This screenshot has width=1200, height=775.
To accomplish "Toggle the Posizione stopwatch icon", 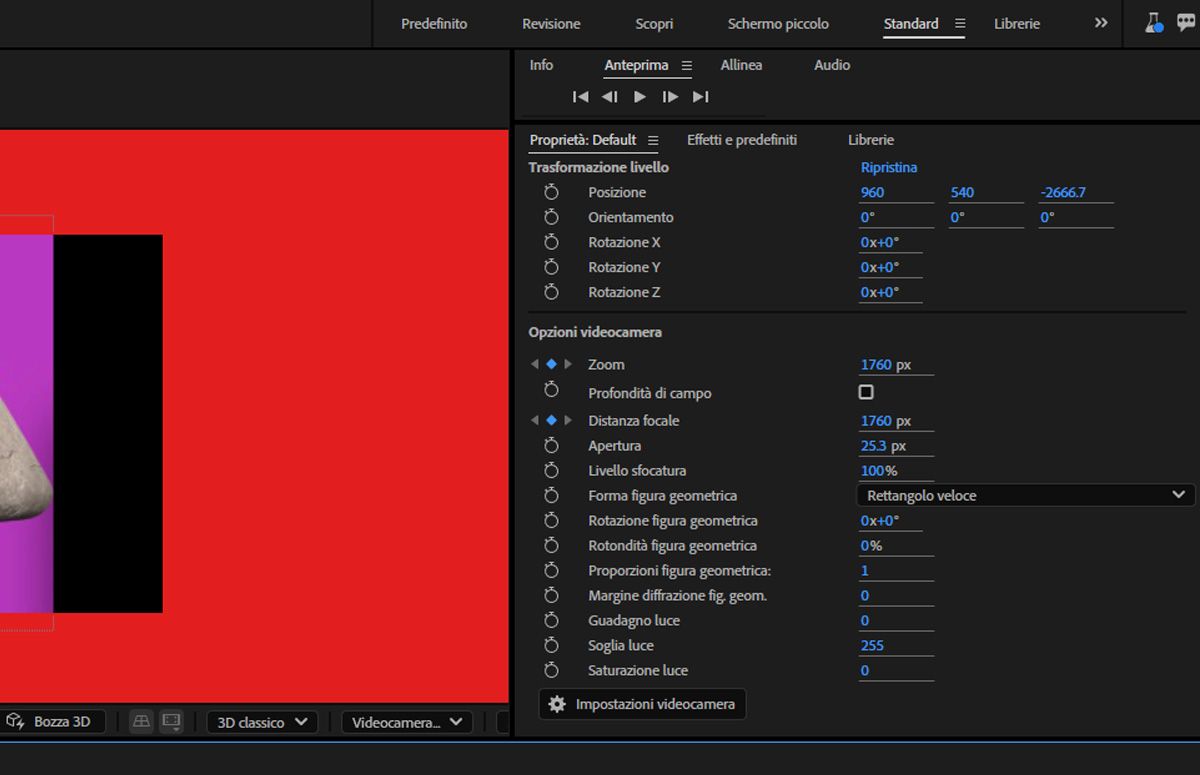I will 551,192.
